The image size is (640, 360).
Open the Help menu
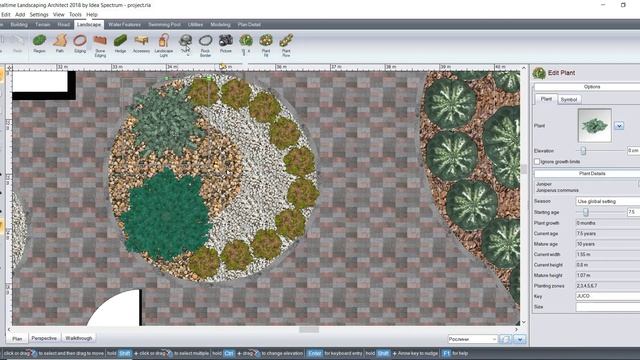tap(92, 14)
